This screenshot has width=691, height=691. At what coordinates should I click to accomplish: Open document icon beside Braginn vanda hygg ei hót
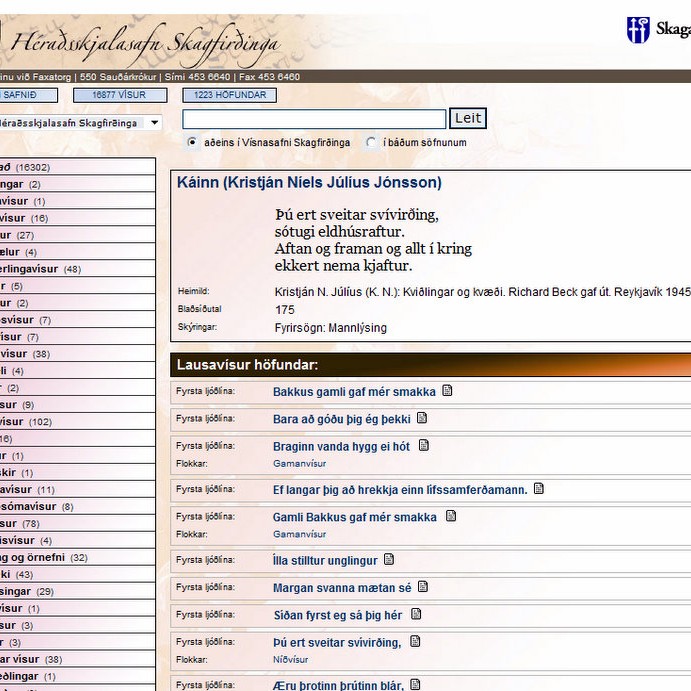point(424,446)
